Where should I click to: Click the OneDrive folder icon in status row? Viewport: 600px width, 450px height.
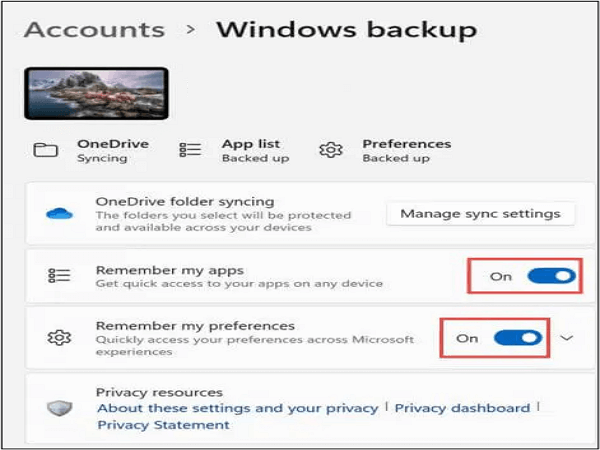[x=46, y=150]
